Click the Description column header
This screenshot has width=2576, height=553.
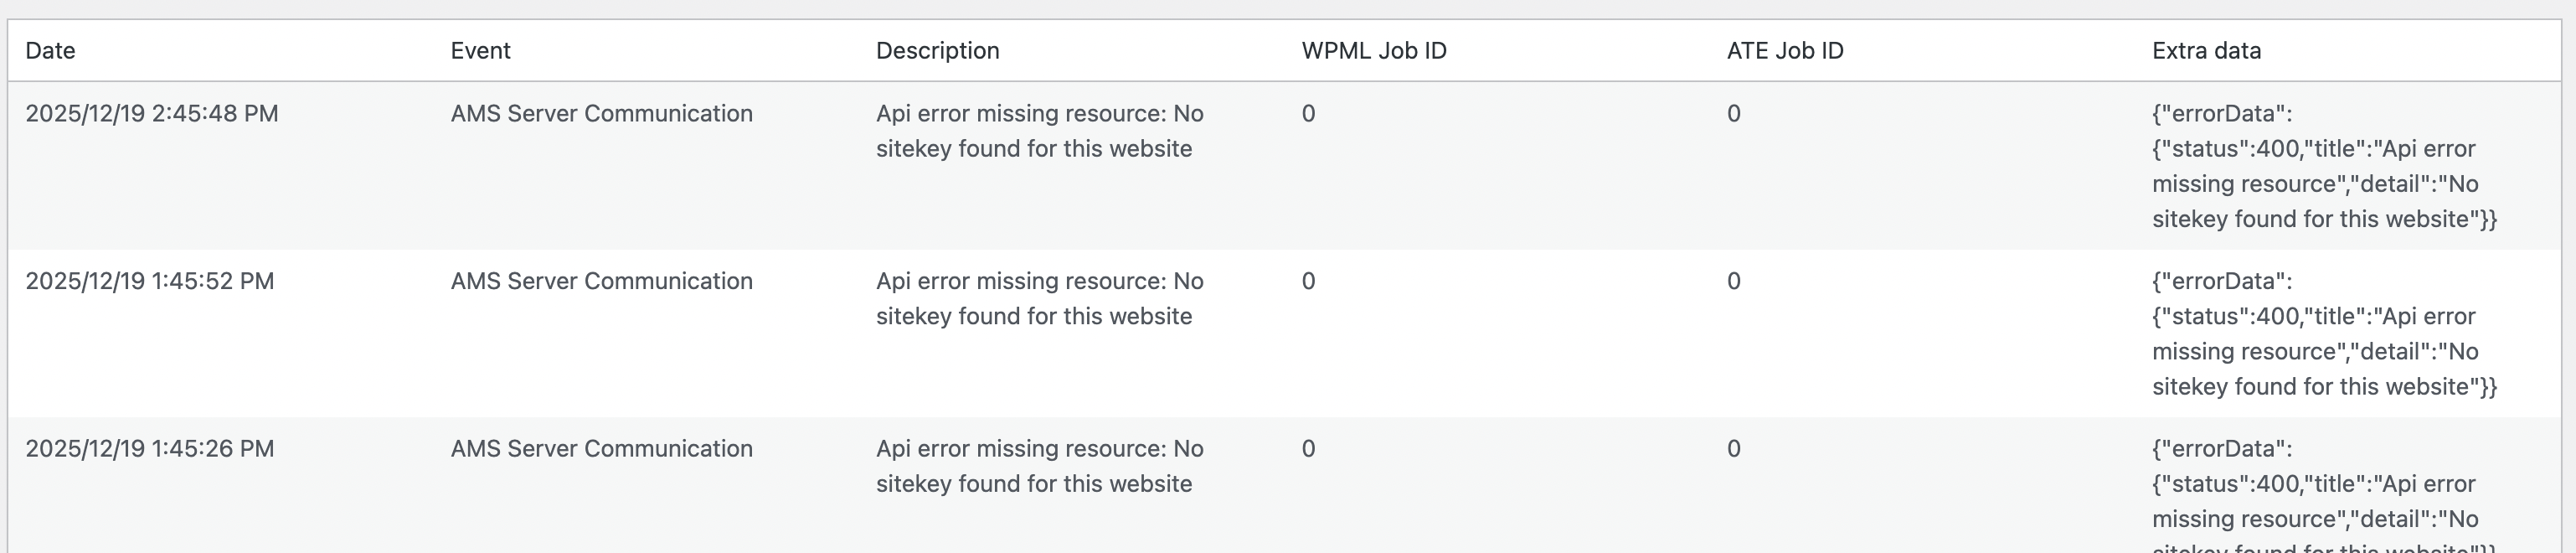tap(937, 51)
